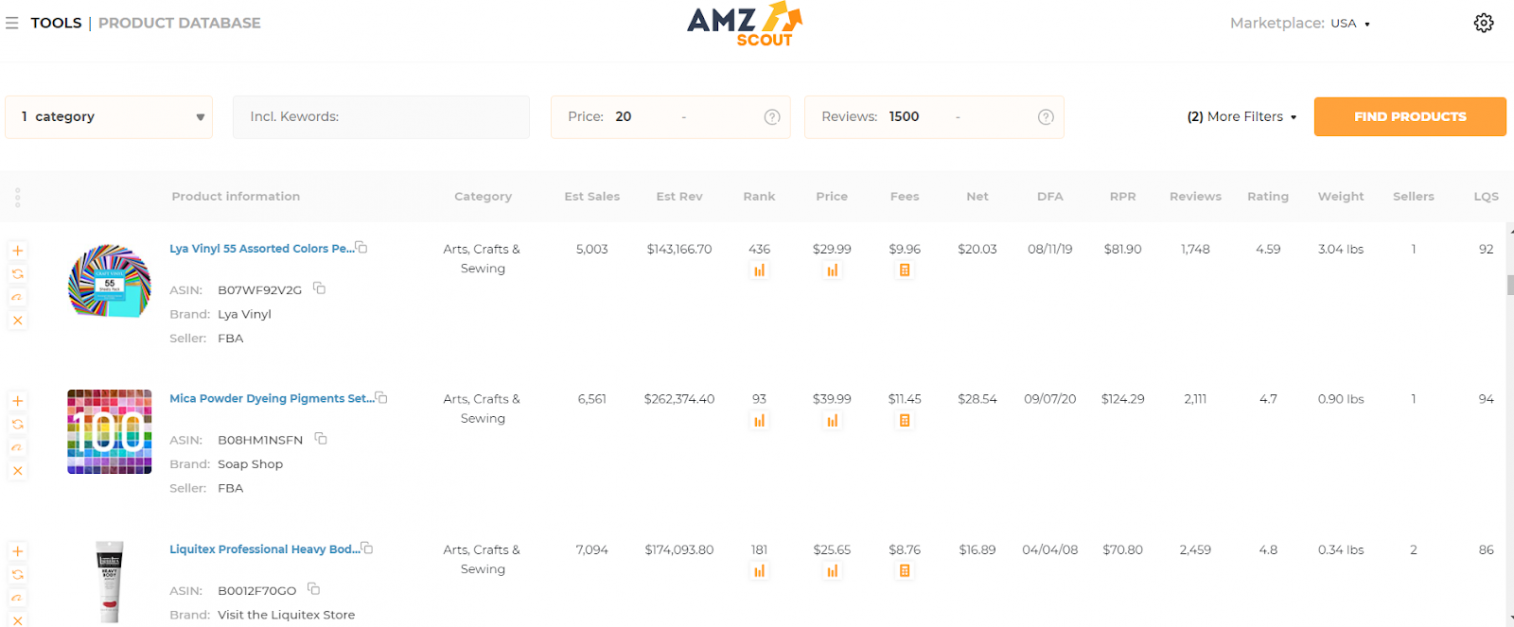This screenshot has height=627, width=1514.
Task: Click the RPR value $81.90
Action: pyautogui.click(x=1123, y=249)
